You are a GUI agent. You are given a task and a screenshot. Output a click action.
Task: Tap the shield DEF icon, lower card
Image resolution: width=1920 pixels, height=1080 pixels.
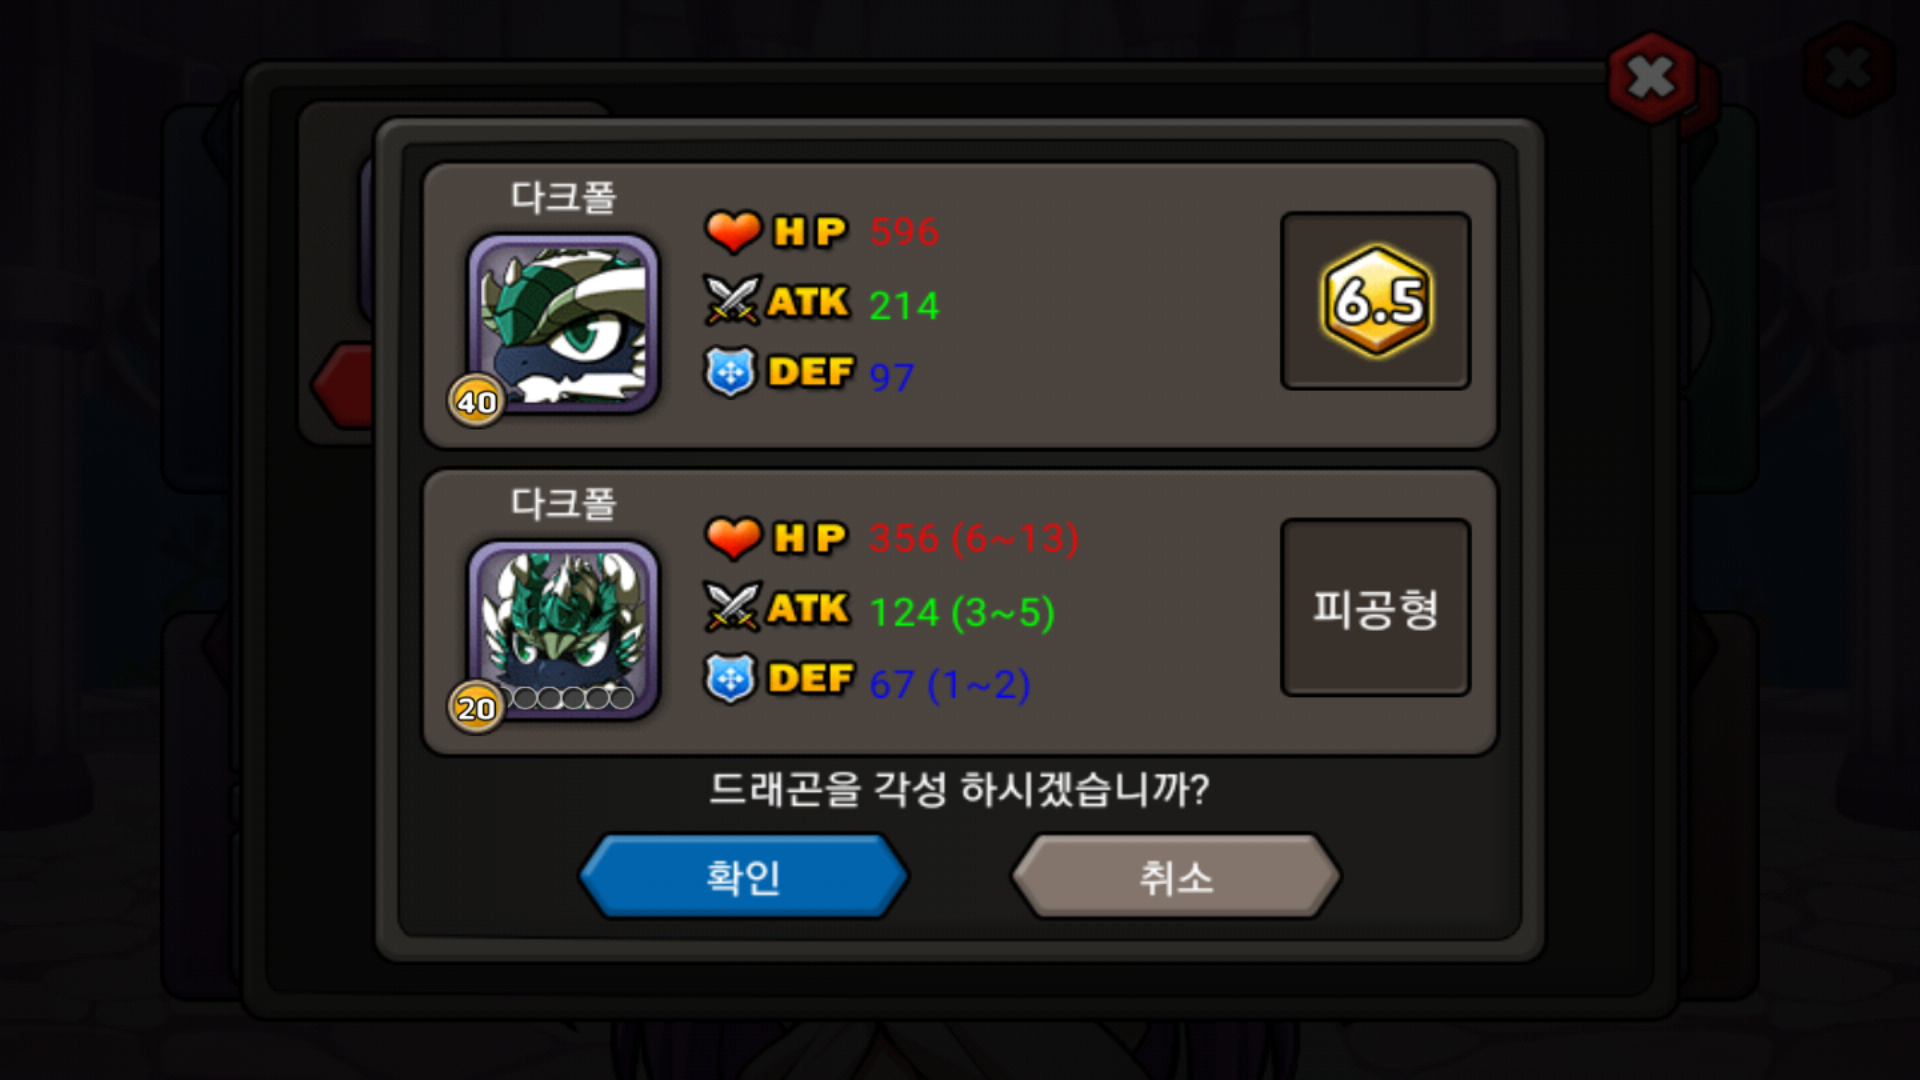pos(730,679)
